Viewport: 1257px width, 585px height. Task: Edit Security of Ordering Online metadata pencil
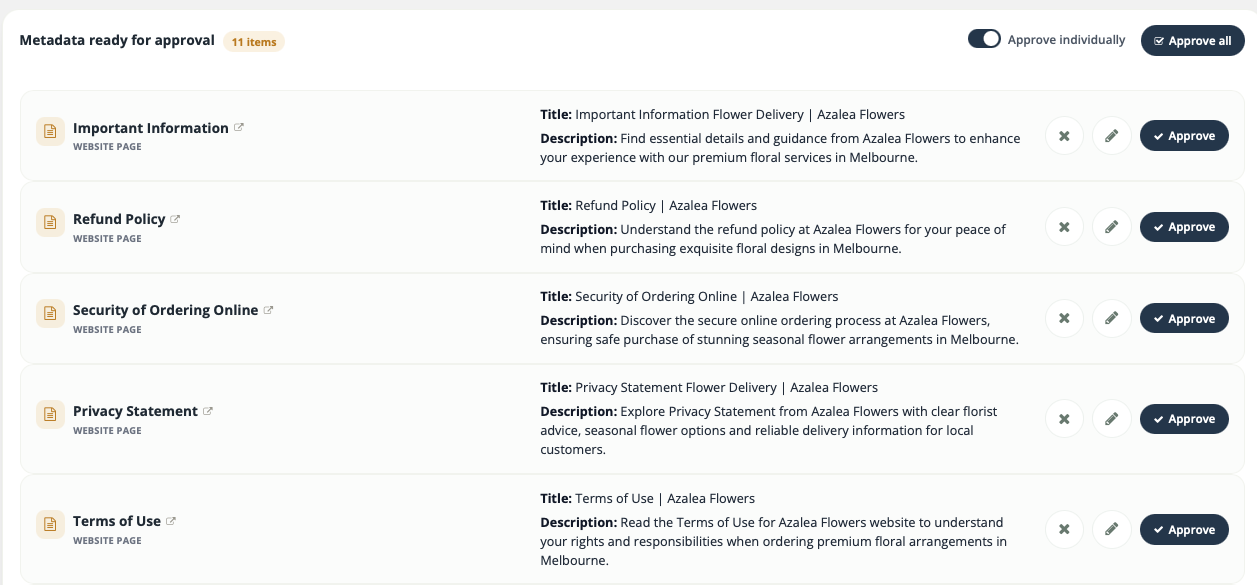pyautogui.click(x=1111, y=319)
